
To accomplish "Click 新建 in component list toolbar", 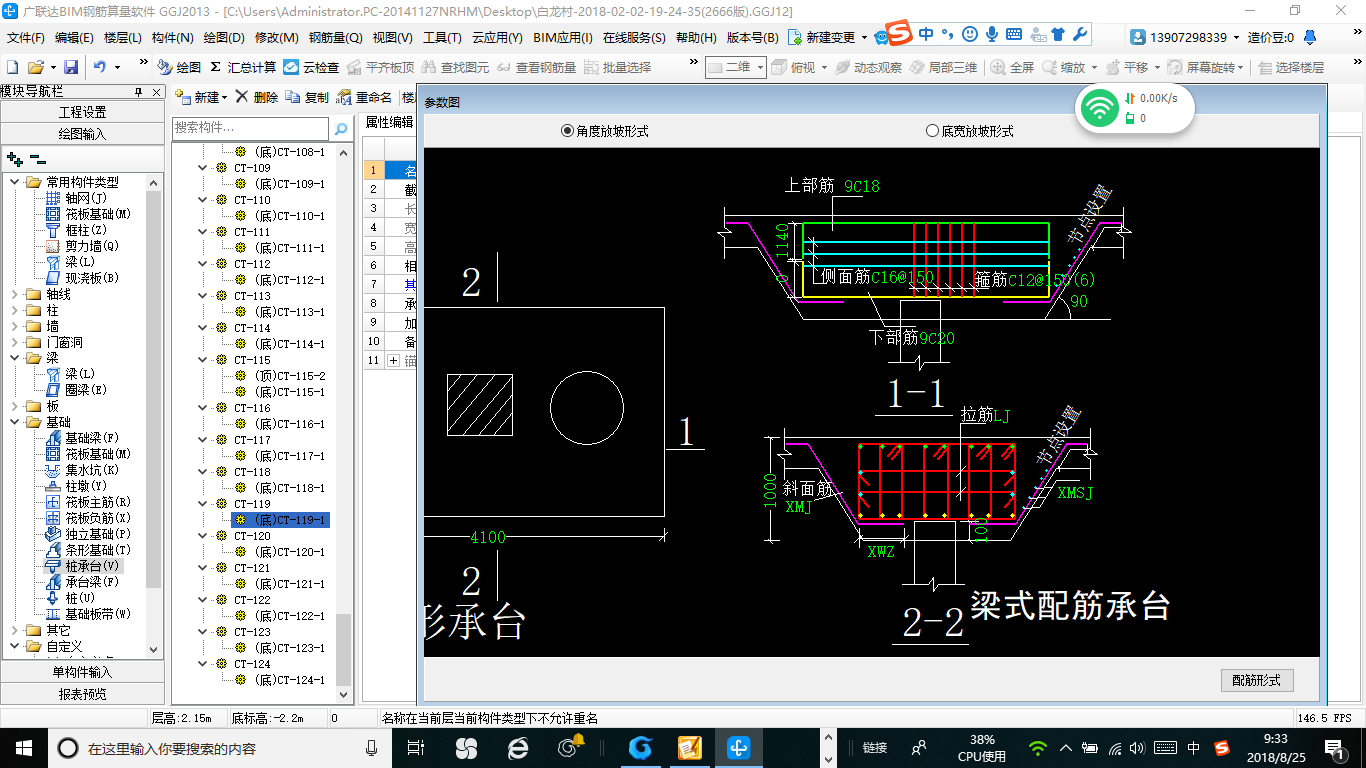I will (x=201, y=97).
